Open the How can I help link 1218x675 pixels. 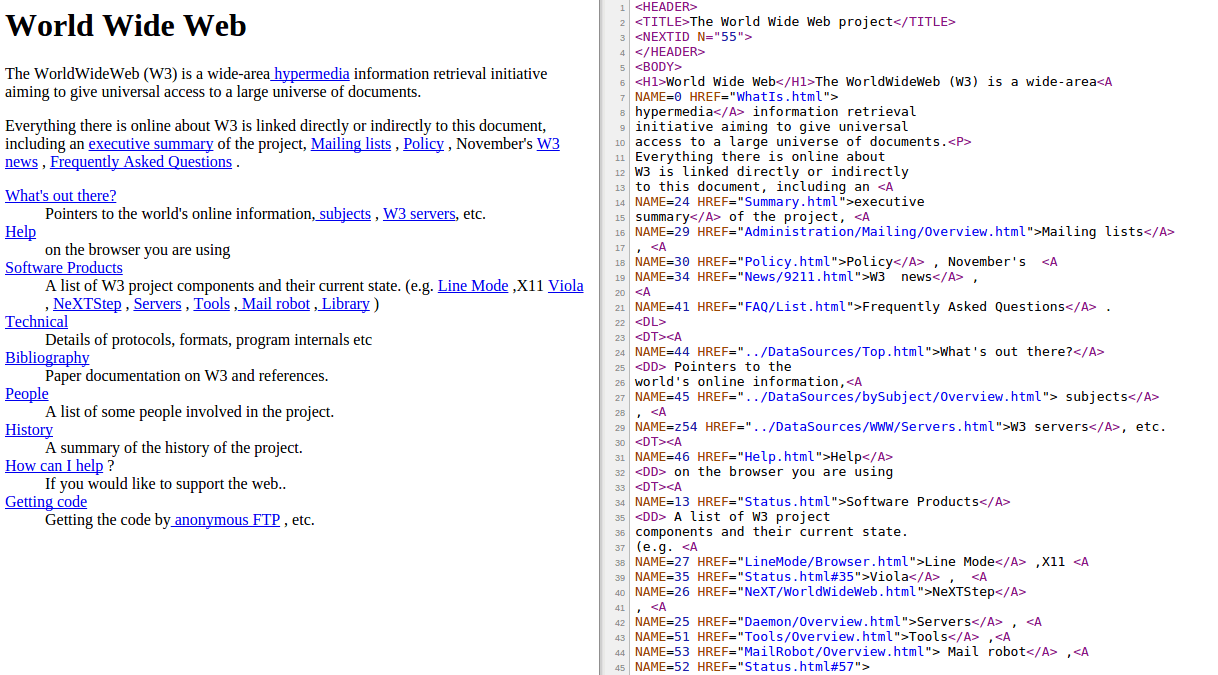pyautogui.click(x=54, y=465)
